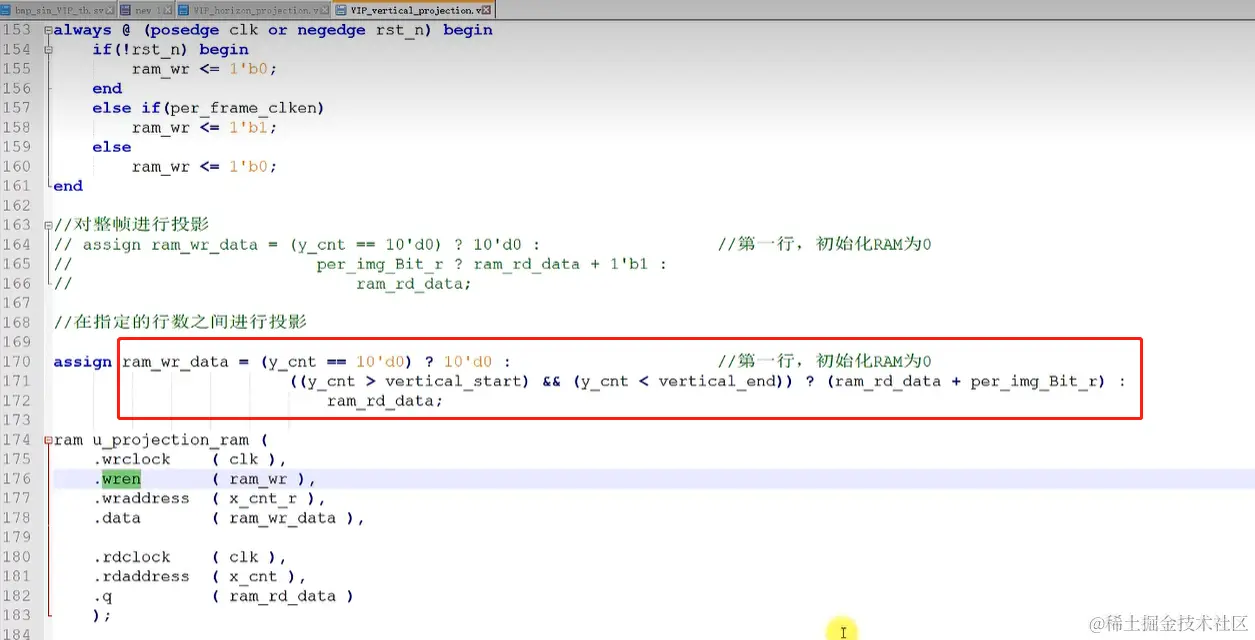Click the '.wraddress' port name
Viewport: 1255px width, 640px height.
pos(141,498)
